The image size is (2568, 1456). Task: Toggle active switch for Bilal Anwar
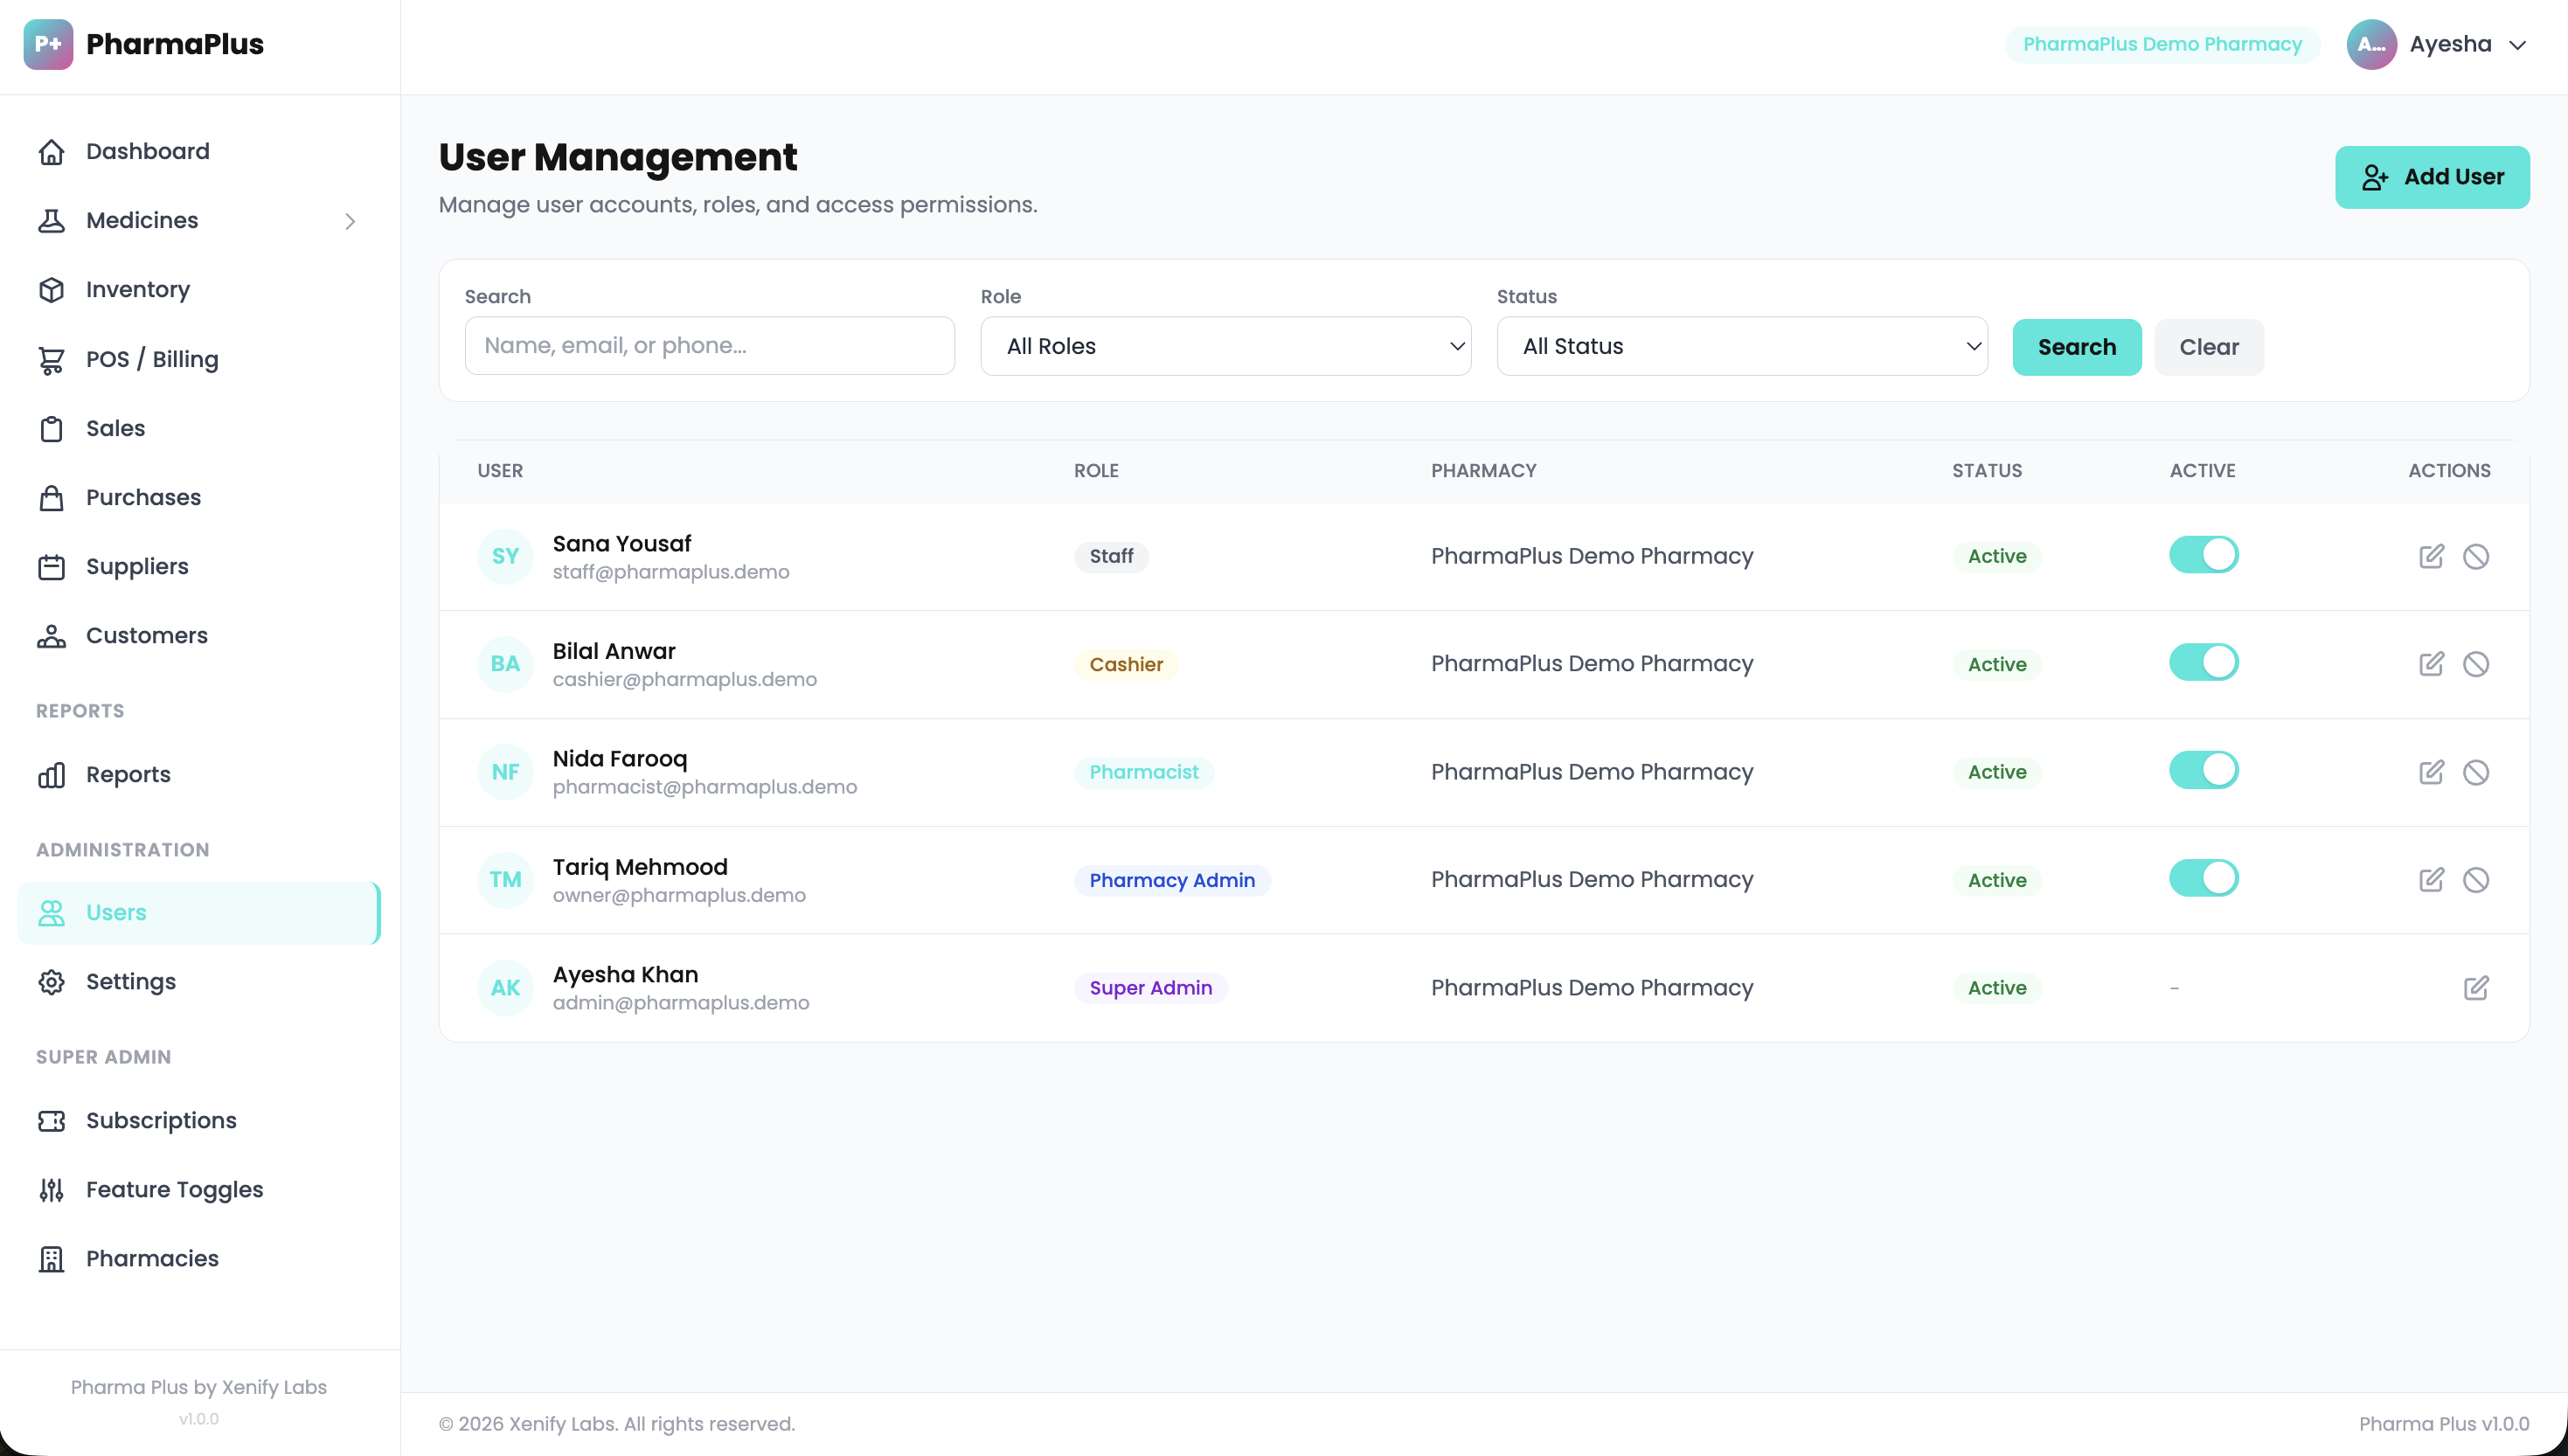click(2203, 663)
